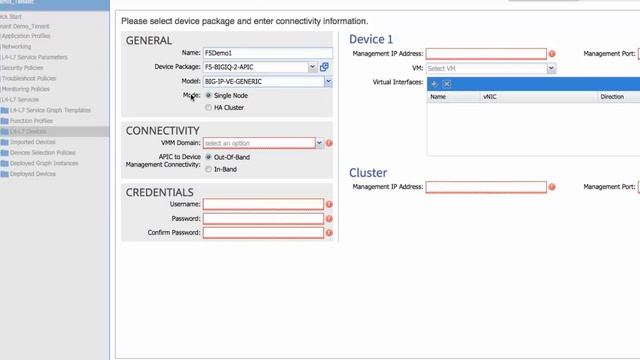
Task: Click the Password input field
Action: [263, 219]
